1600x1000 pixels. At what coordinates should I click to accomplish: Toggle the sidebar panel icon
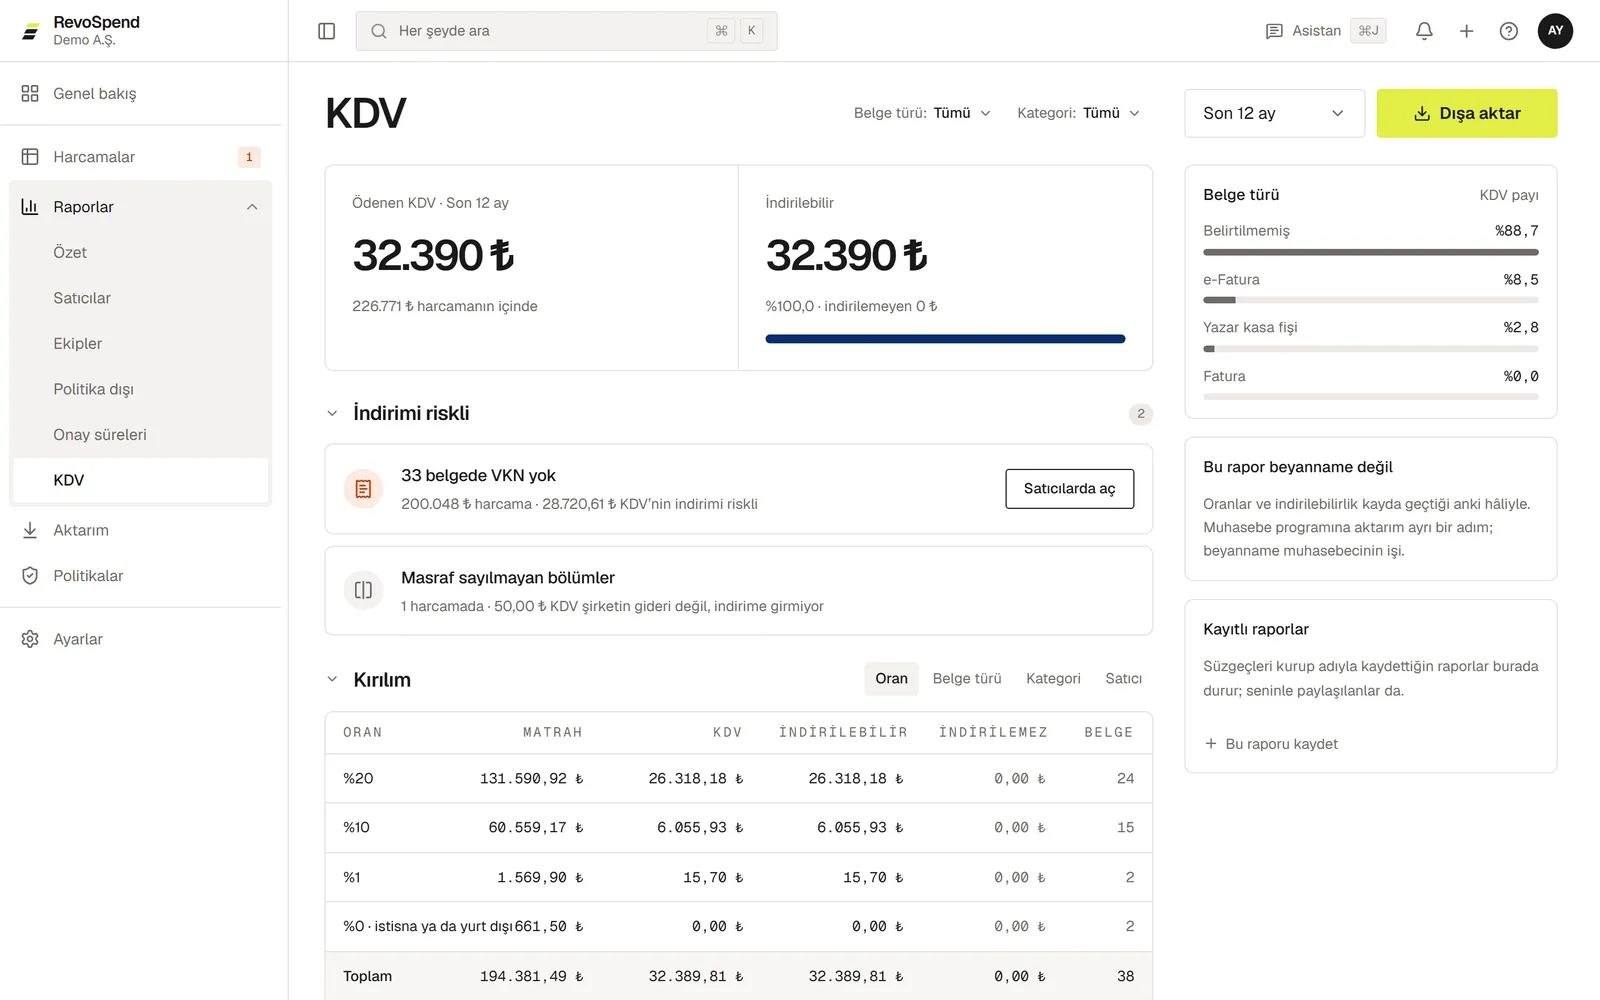click(x=326, y=31)
